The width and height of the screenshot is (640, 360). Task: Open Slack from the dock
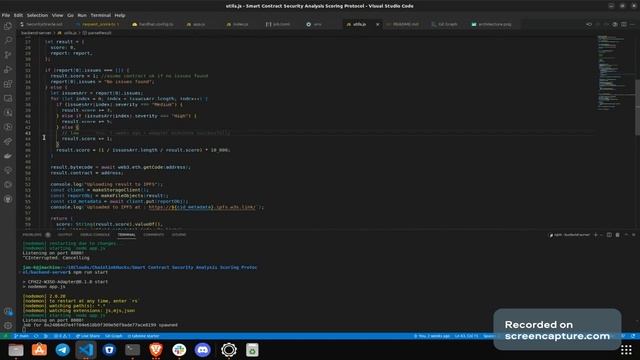[x=179, y=350]
